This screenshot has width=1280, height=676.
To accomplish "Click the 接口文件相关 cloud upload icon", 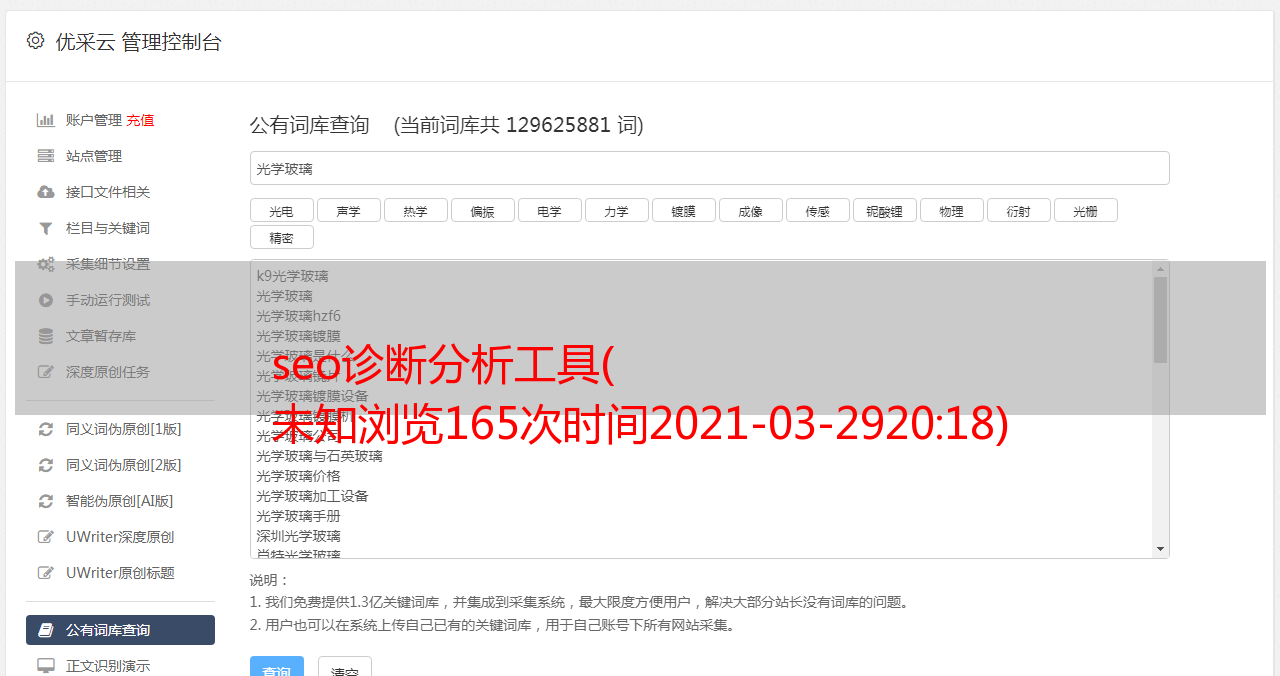I will point(46,192).
